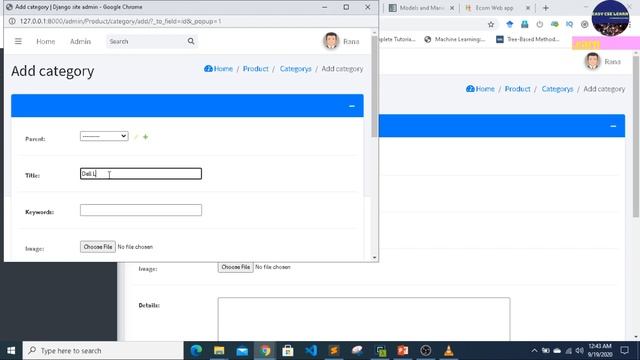Bookmark page with star icon in background browser
This screenshot has height=360, width=640.
(x=491, y=24)
